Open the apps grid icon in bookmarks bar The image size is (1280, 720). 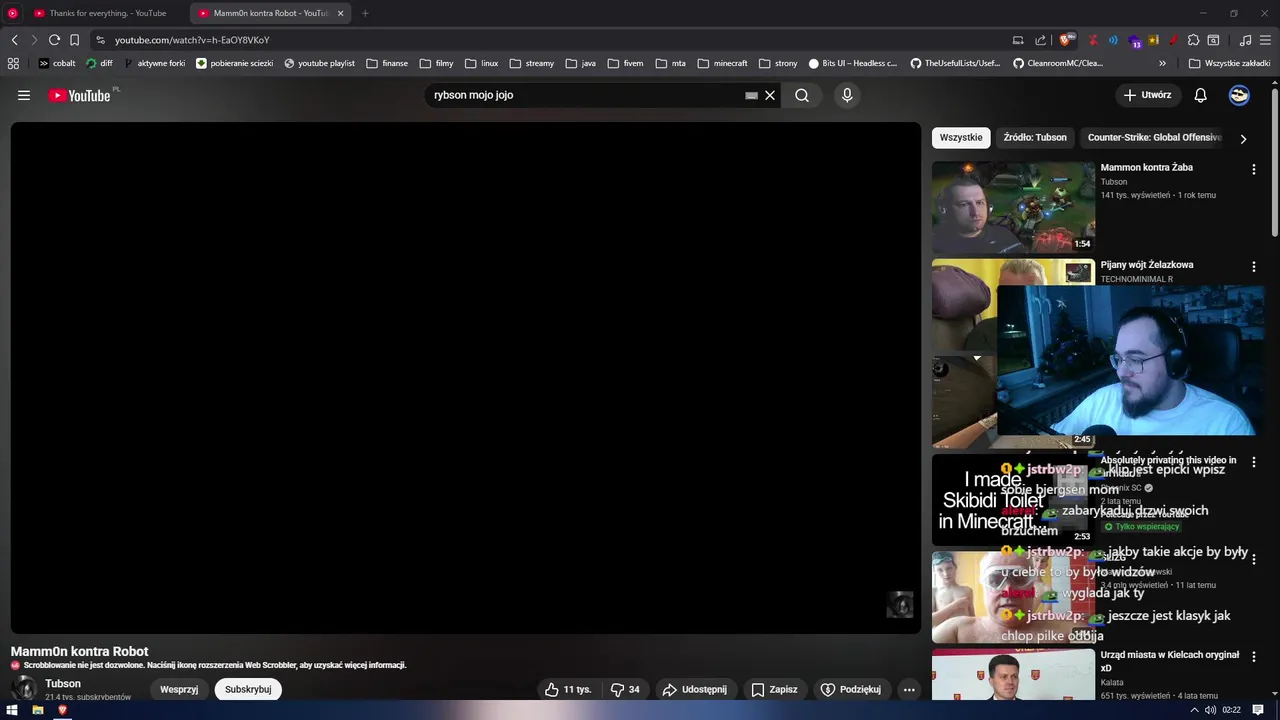[13, 63]
